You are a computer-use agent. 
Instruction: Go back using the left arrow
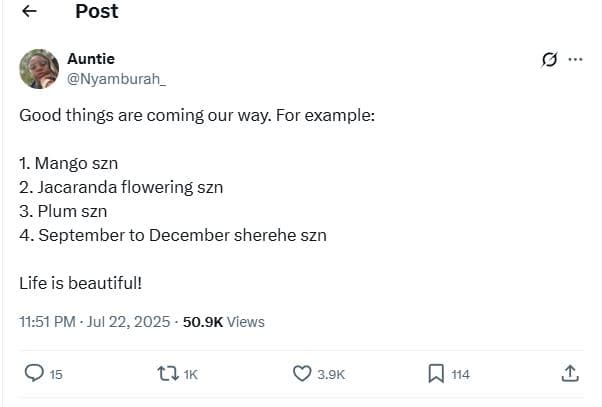pos(30,12)
